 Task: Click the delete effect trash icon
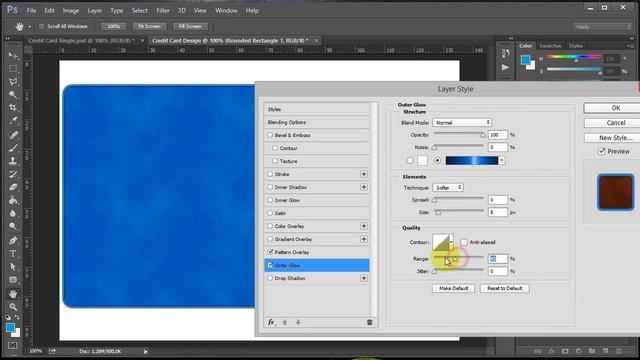(x=369, y=322)
